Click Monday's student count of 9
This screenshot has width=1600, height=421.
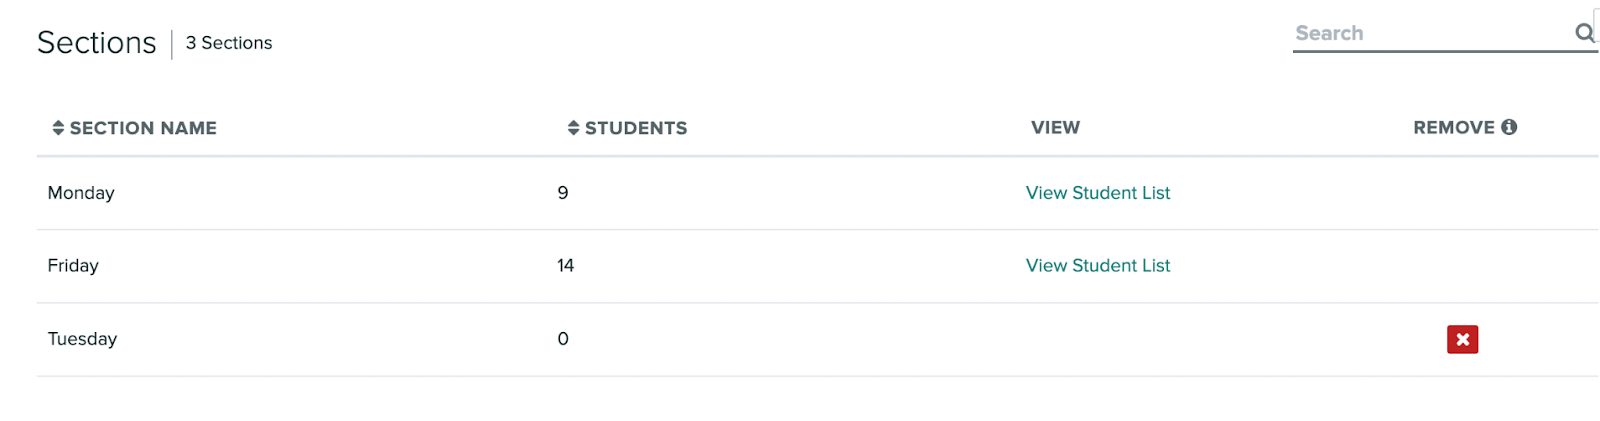pyautogui.click(x=563, y=193)
